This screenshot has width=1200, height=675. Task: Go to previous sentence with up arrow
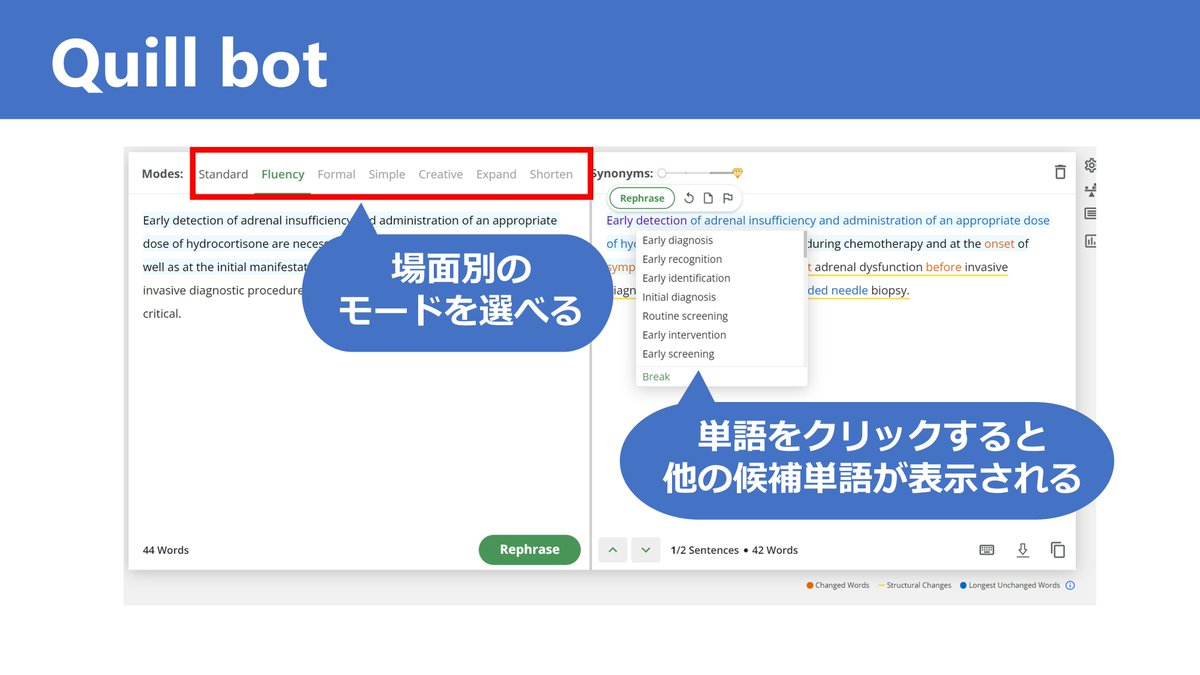[x=612, y=550]
